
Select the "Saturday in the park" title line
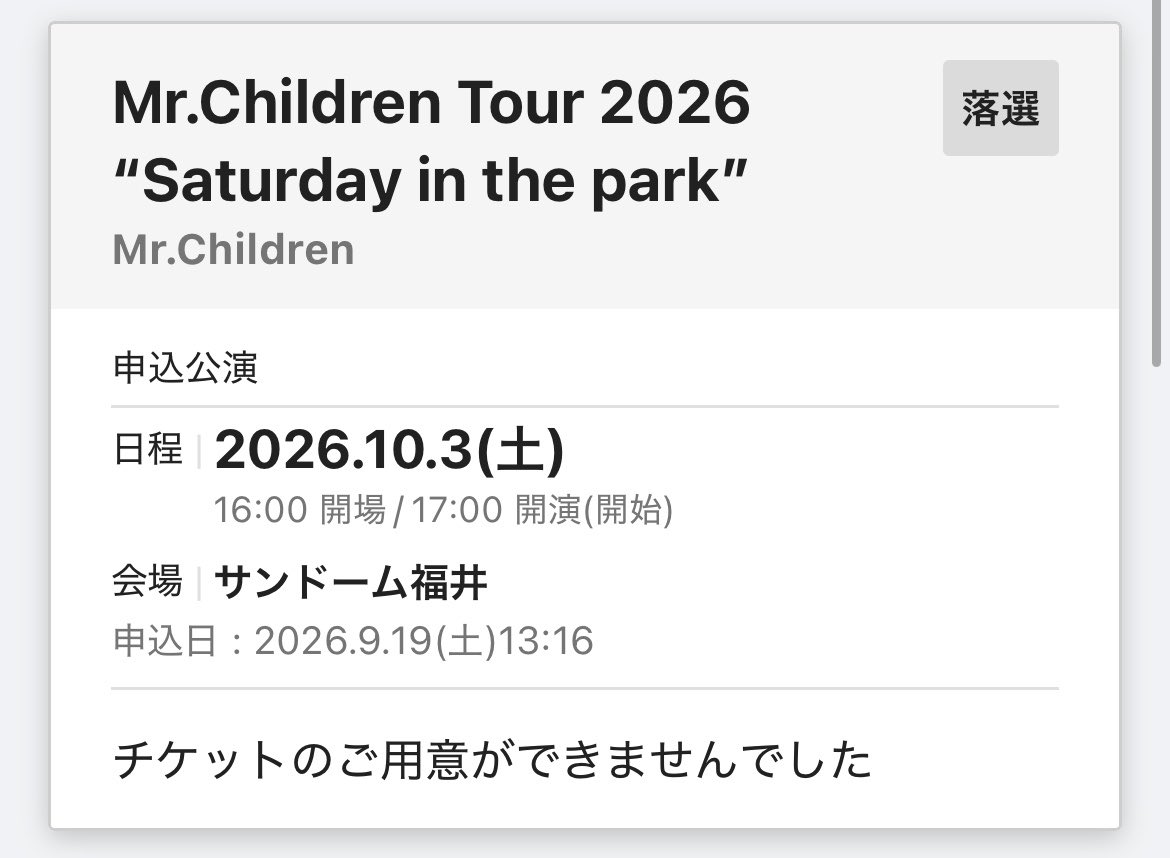coord(430,181)
